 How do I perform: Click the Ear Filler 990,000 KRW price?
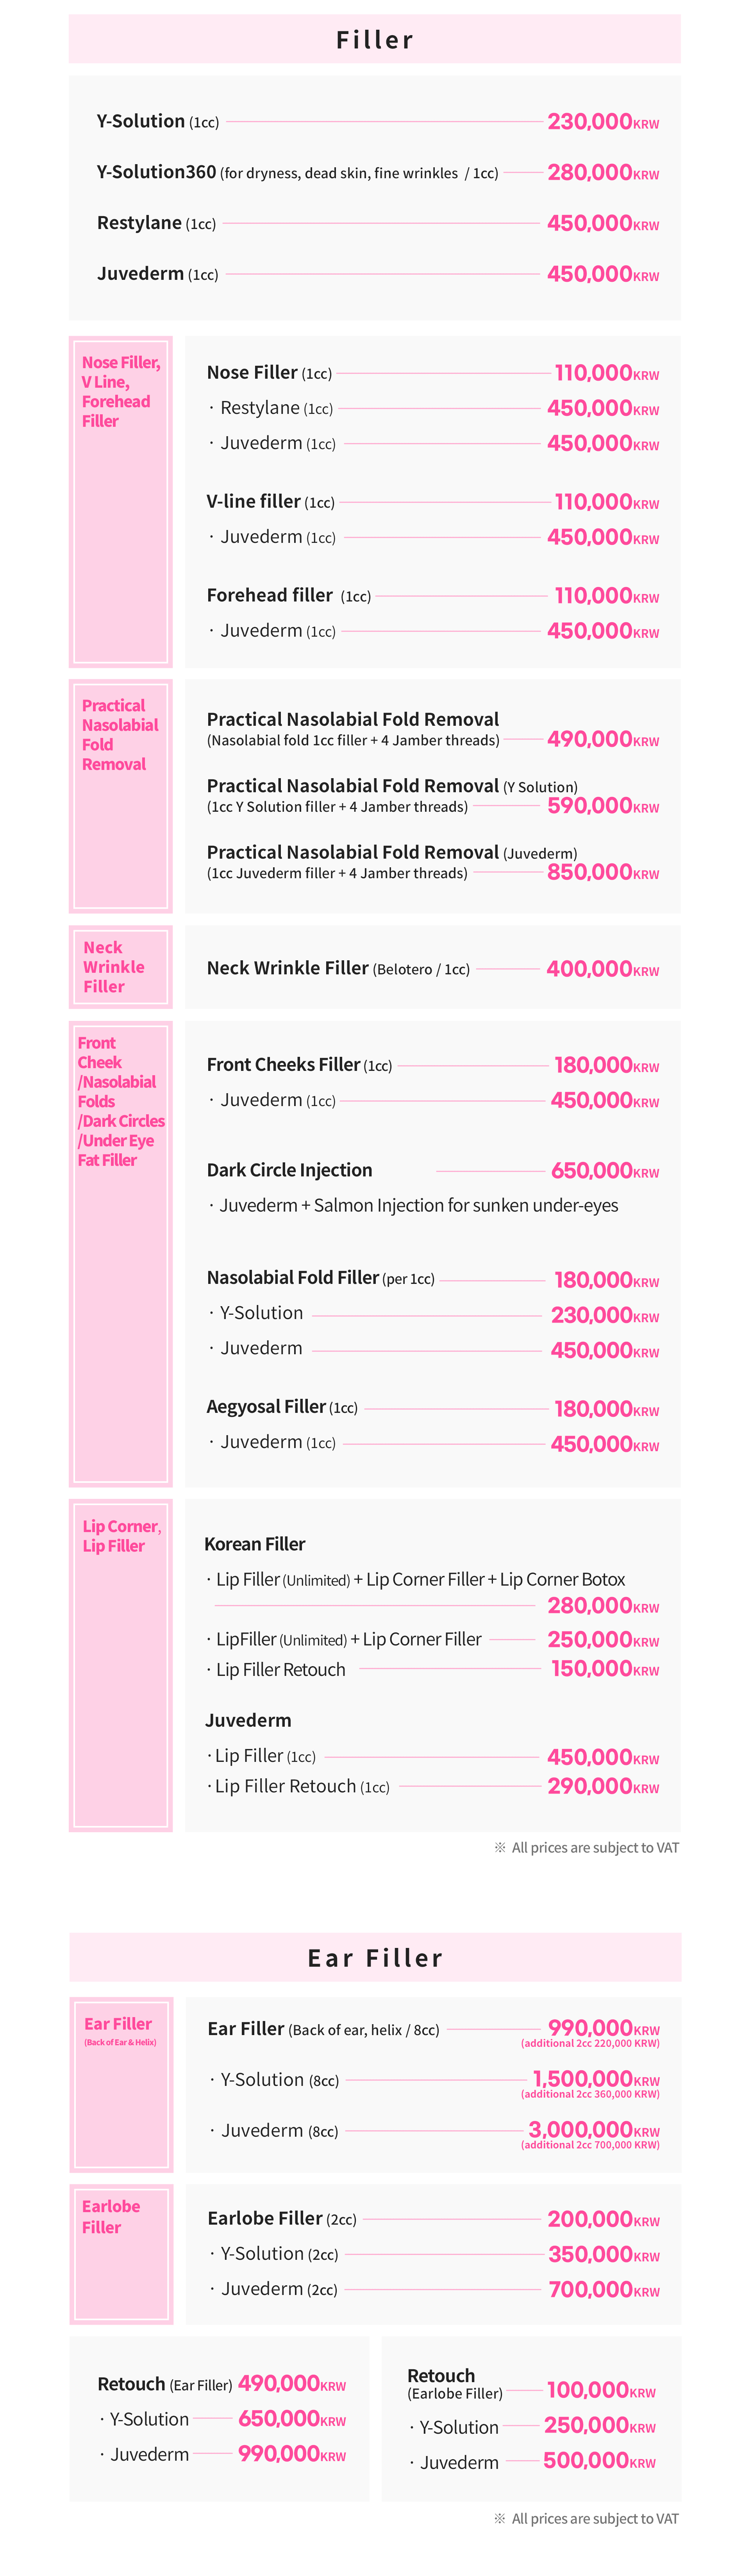coord(603,2028)
